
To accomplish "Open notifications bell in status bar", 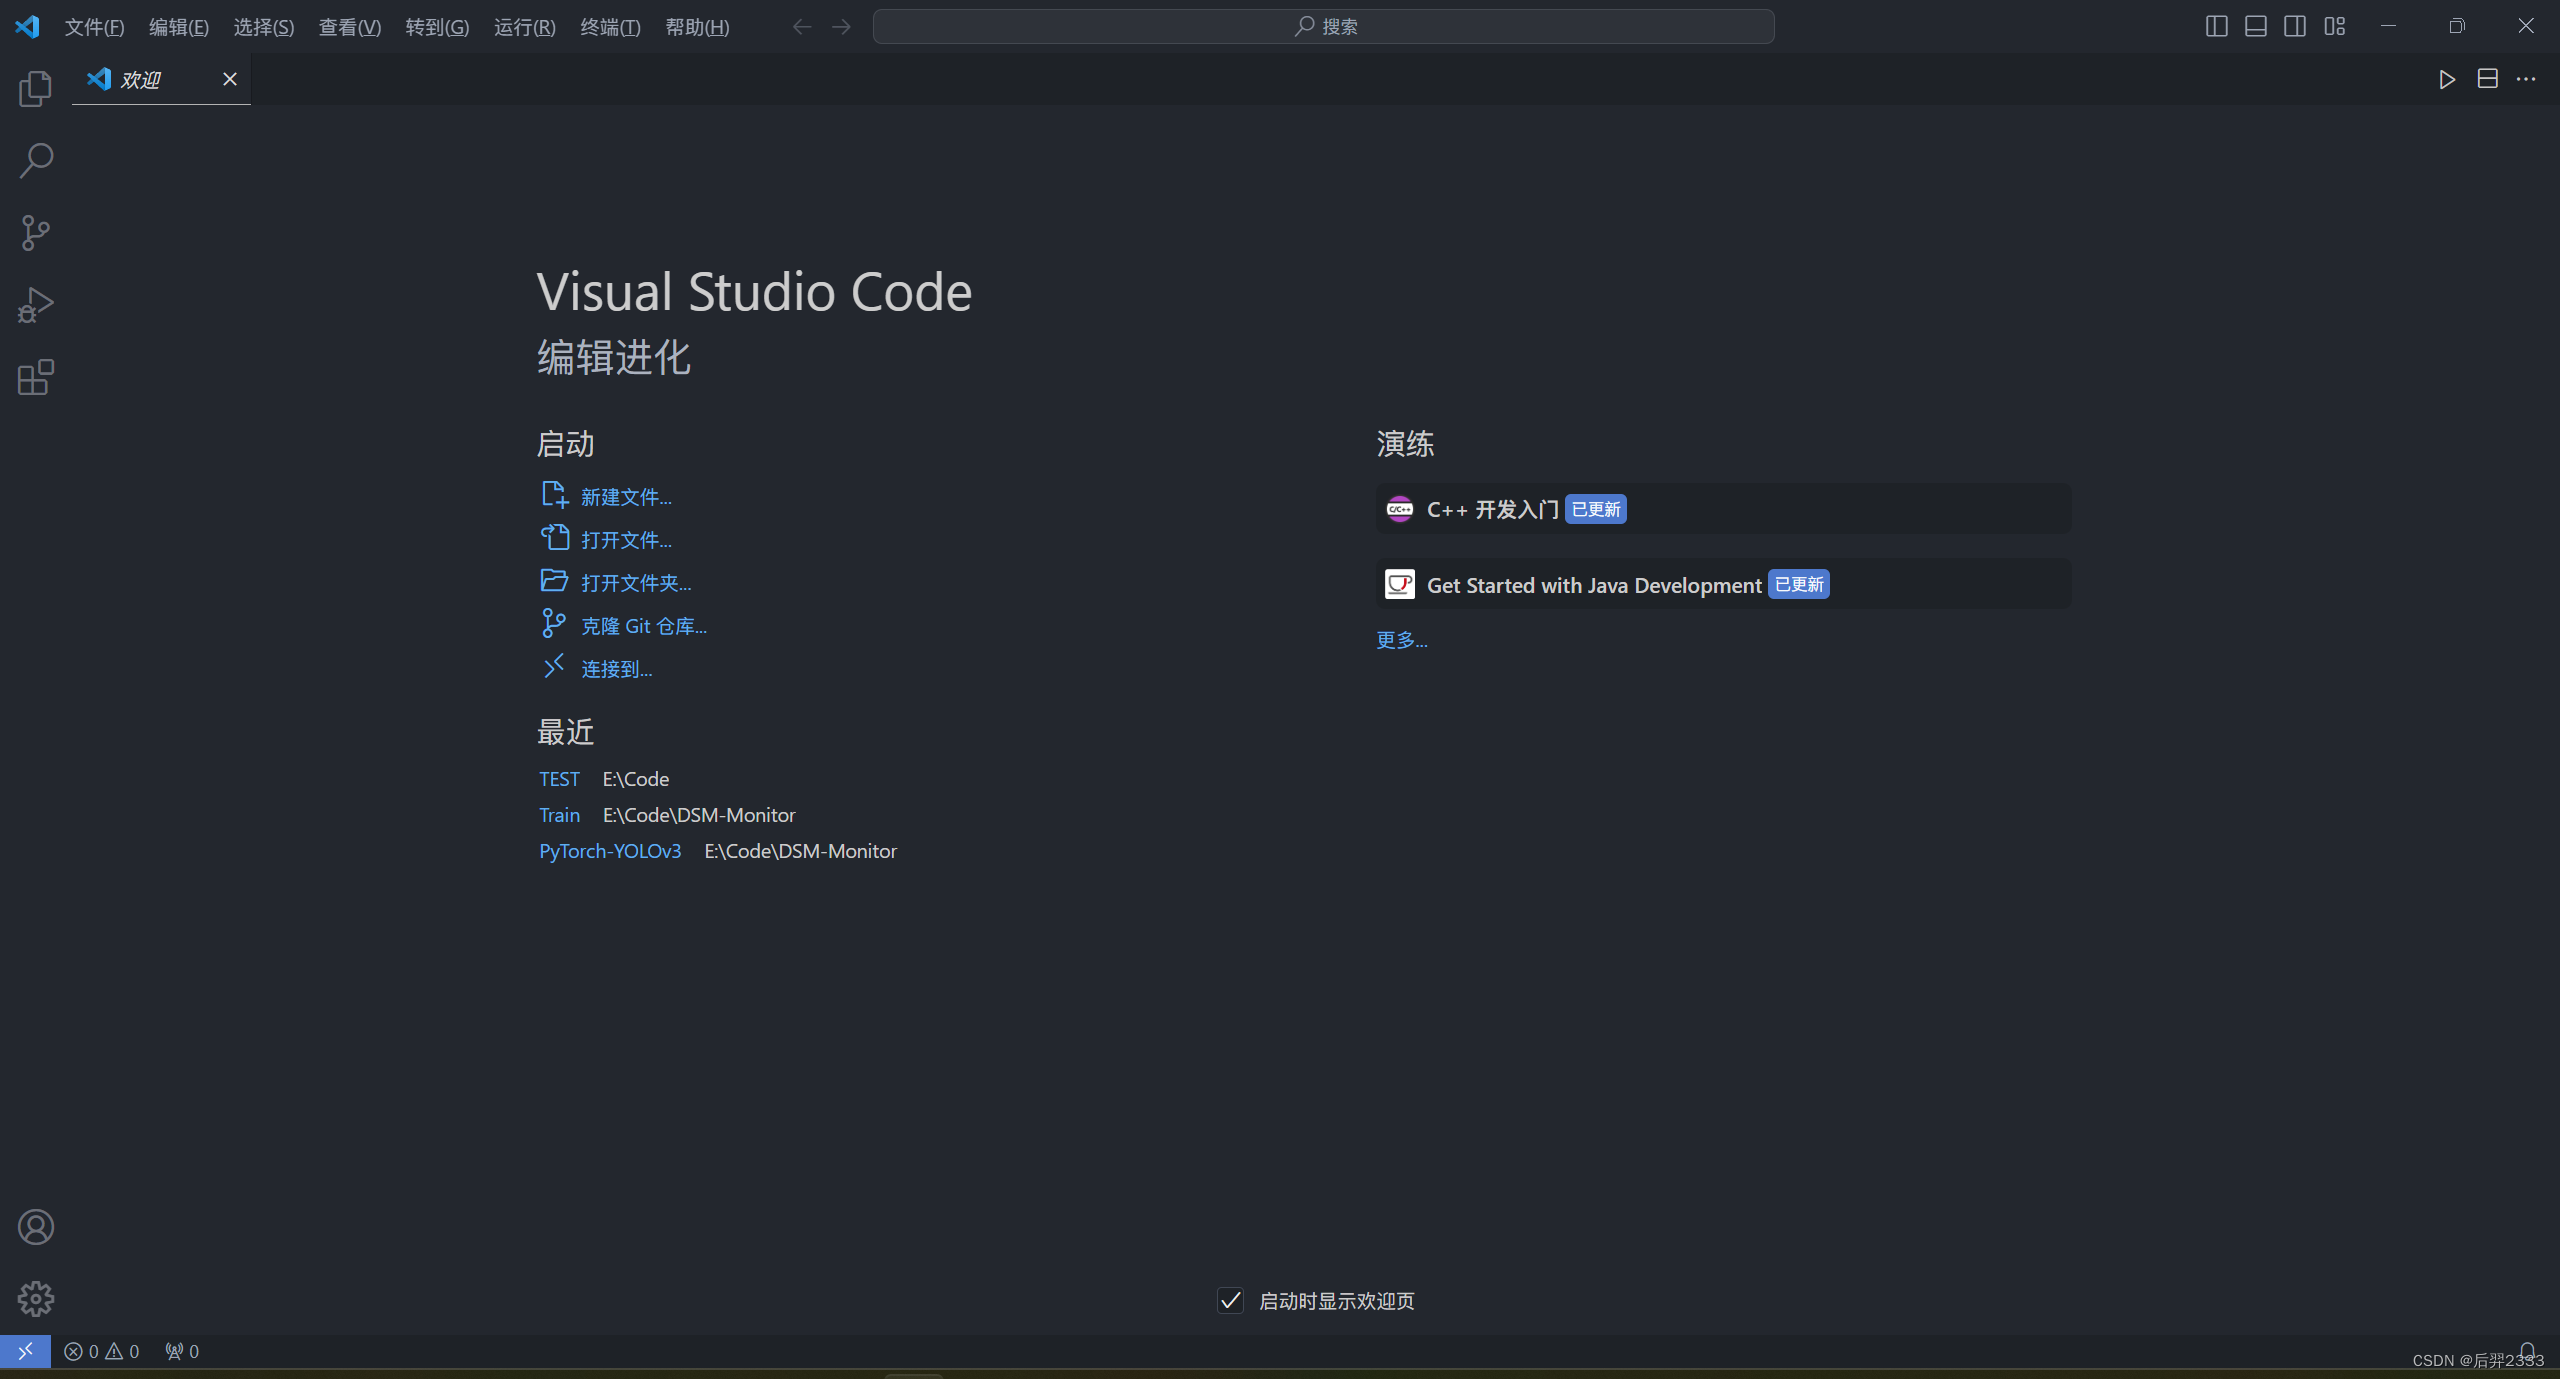I will click(x=2528, y=1351).
